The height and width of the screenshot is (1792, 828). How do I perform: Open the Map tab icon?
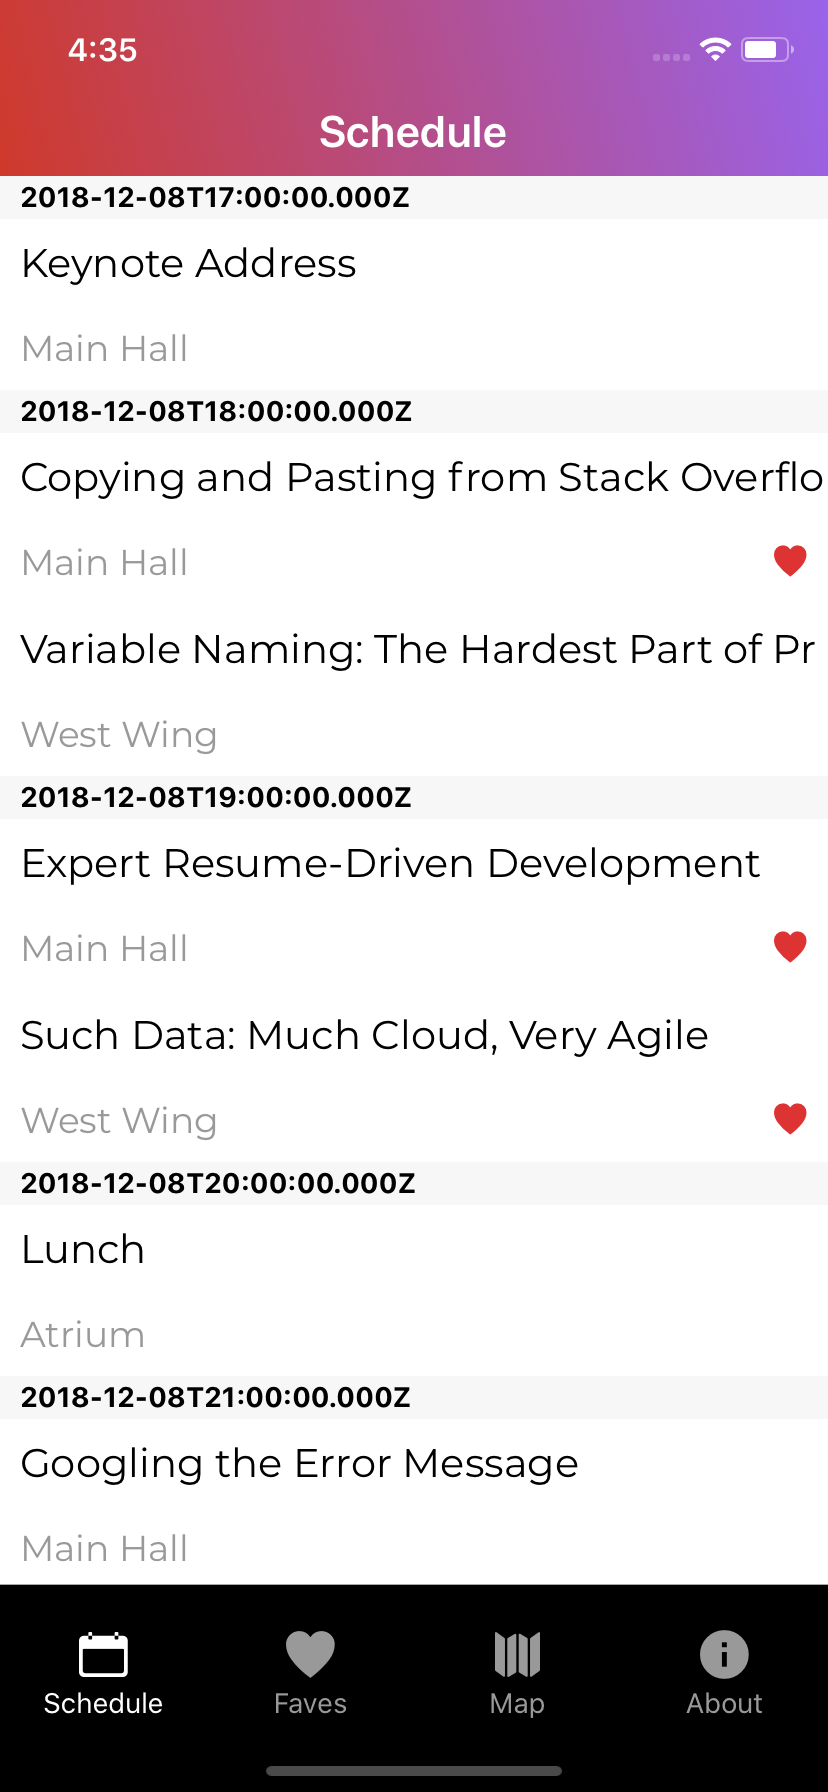517,1654
